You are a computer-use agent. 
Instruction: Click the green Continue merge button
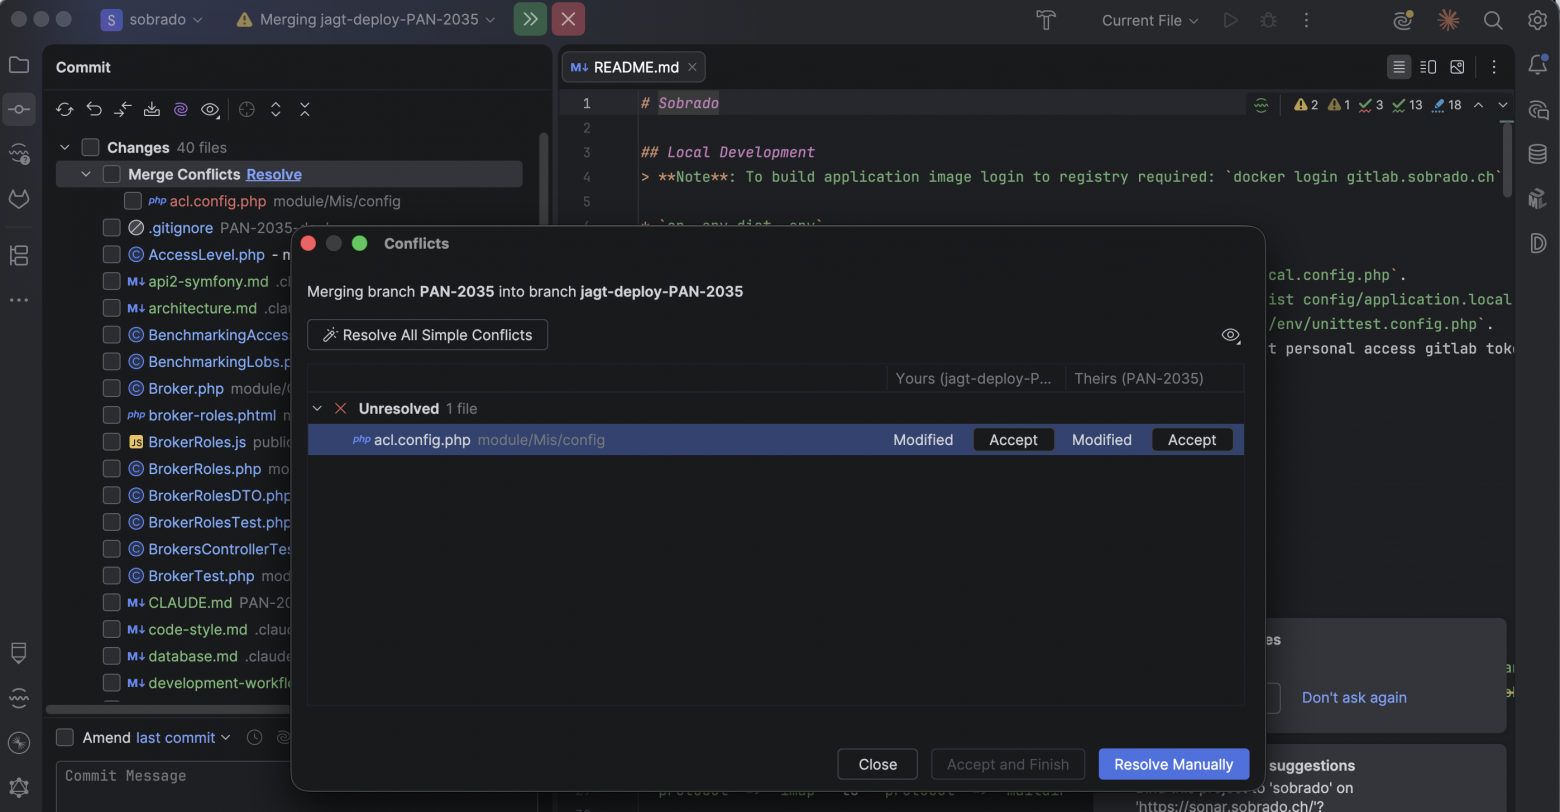tap(530, 19)
